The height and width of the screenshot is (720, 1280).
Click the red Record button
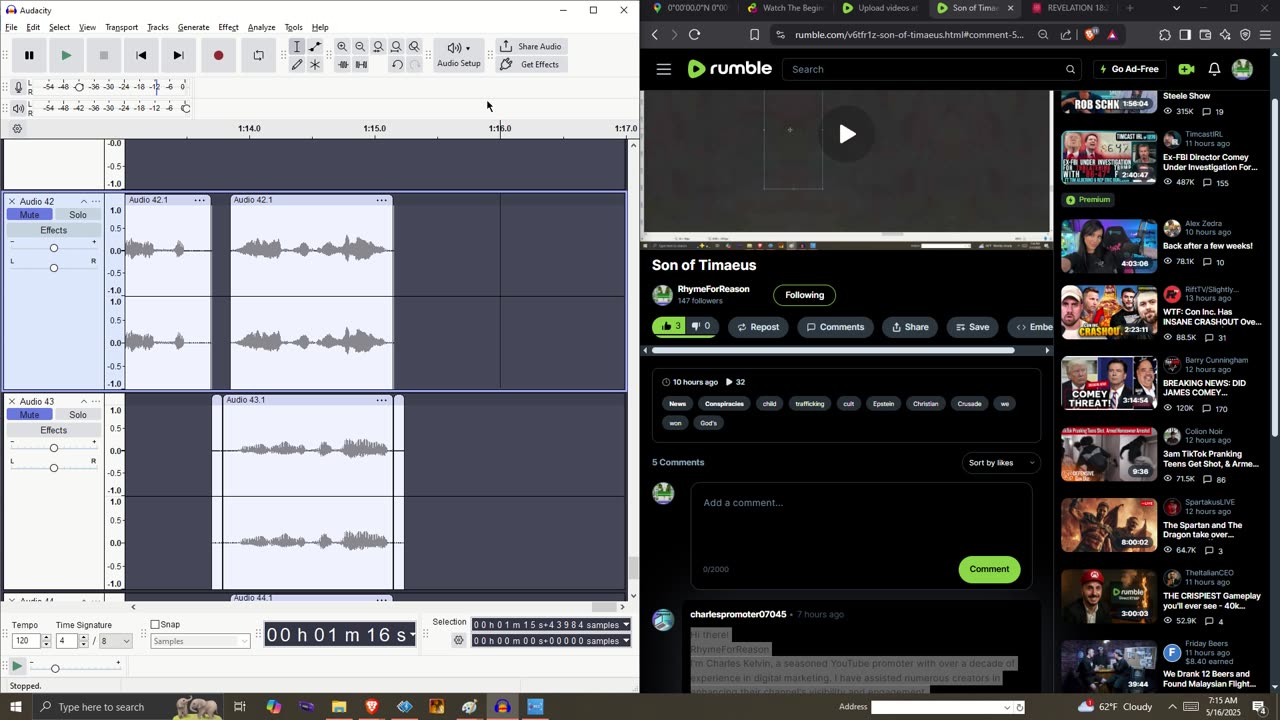[219, 55]
